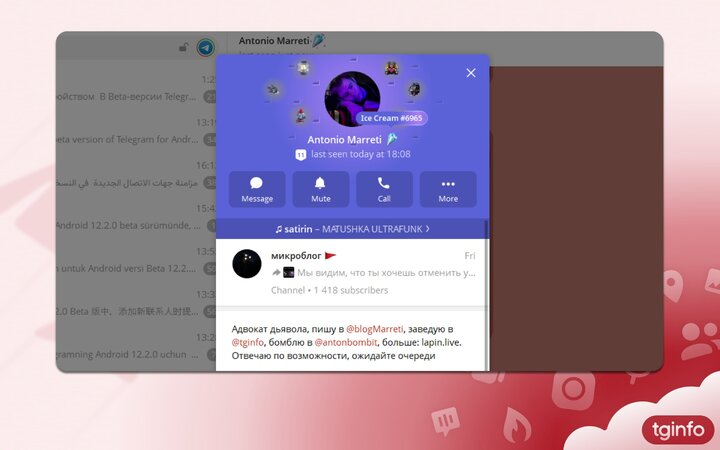Select the top-left lantern gift around the avatar
Screen dimensions: 720x450
coord(303,67)
